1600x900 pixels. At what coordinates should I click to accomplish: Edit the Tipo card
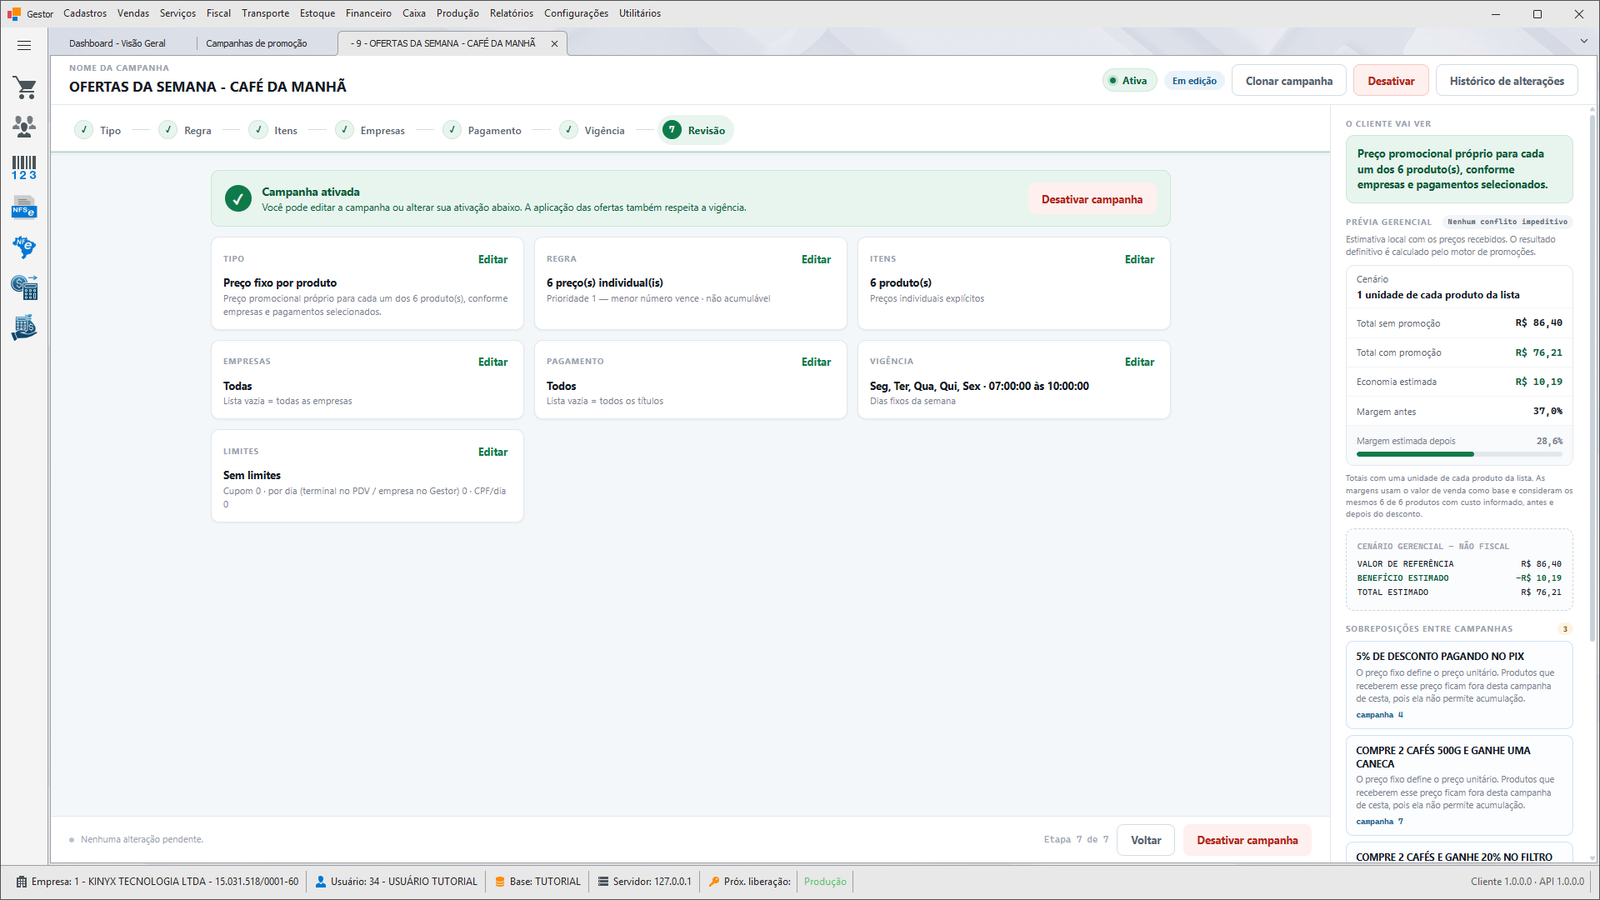[492, 259]
